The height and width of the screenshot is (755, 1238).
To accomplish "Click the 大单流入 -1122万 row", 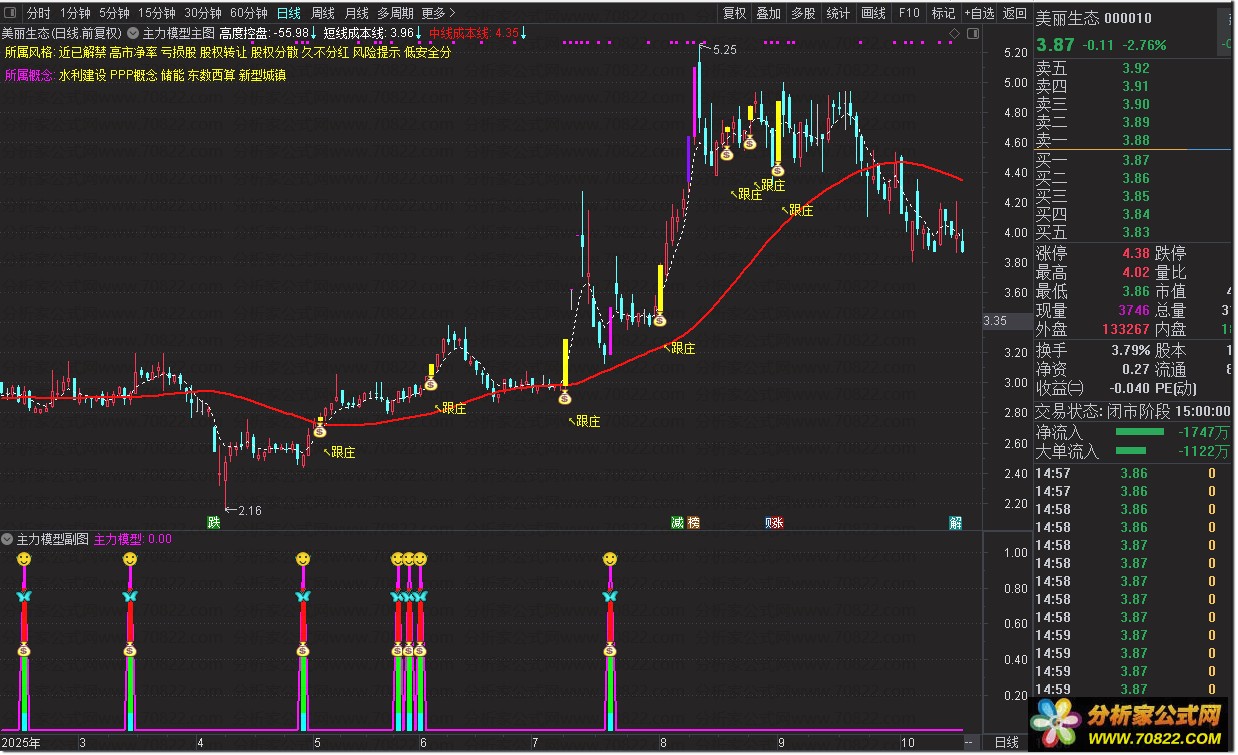I will point(1132,451).
